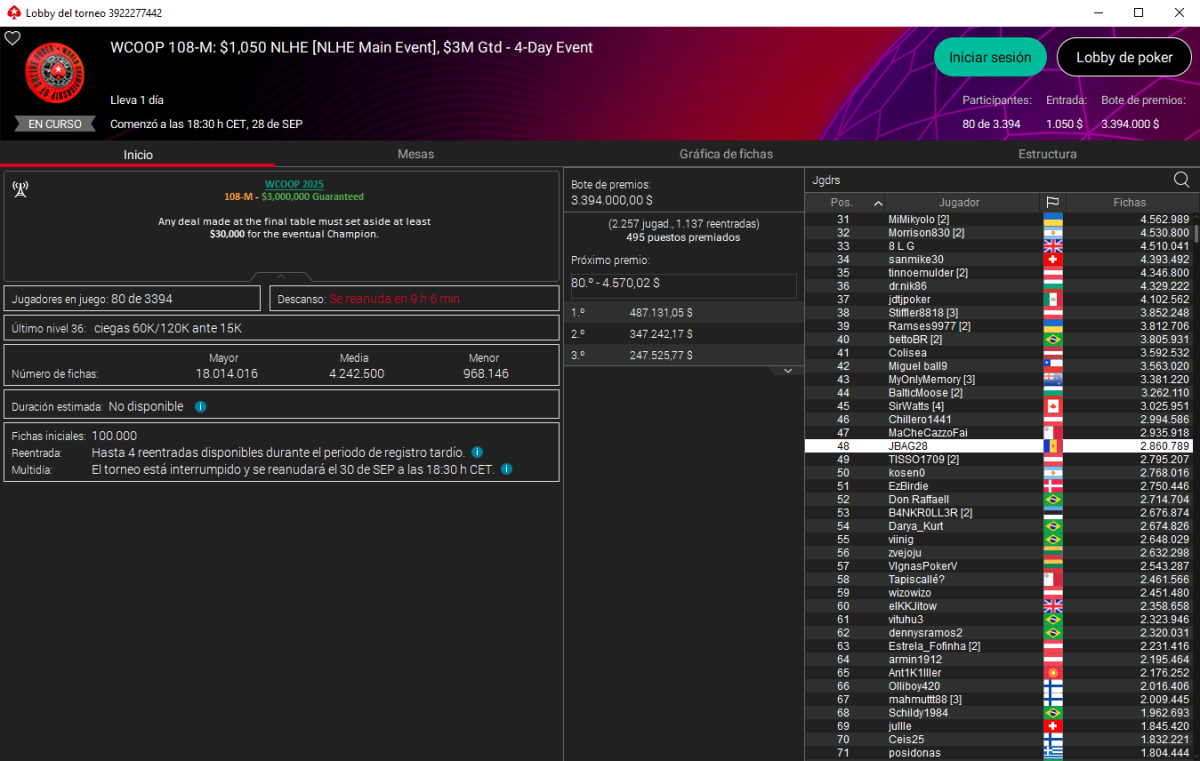1200x761 pixels.
Task: Click next prize box 80.º - 4.570,02 $
Action: [684, 285]
